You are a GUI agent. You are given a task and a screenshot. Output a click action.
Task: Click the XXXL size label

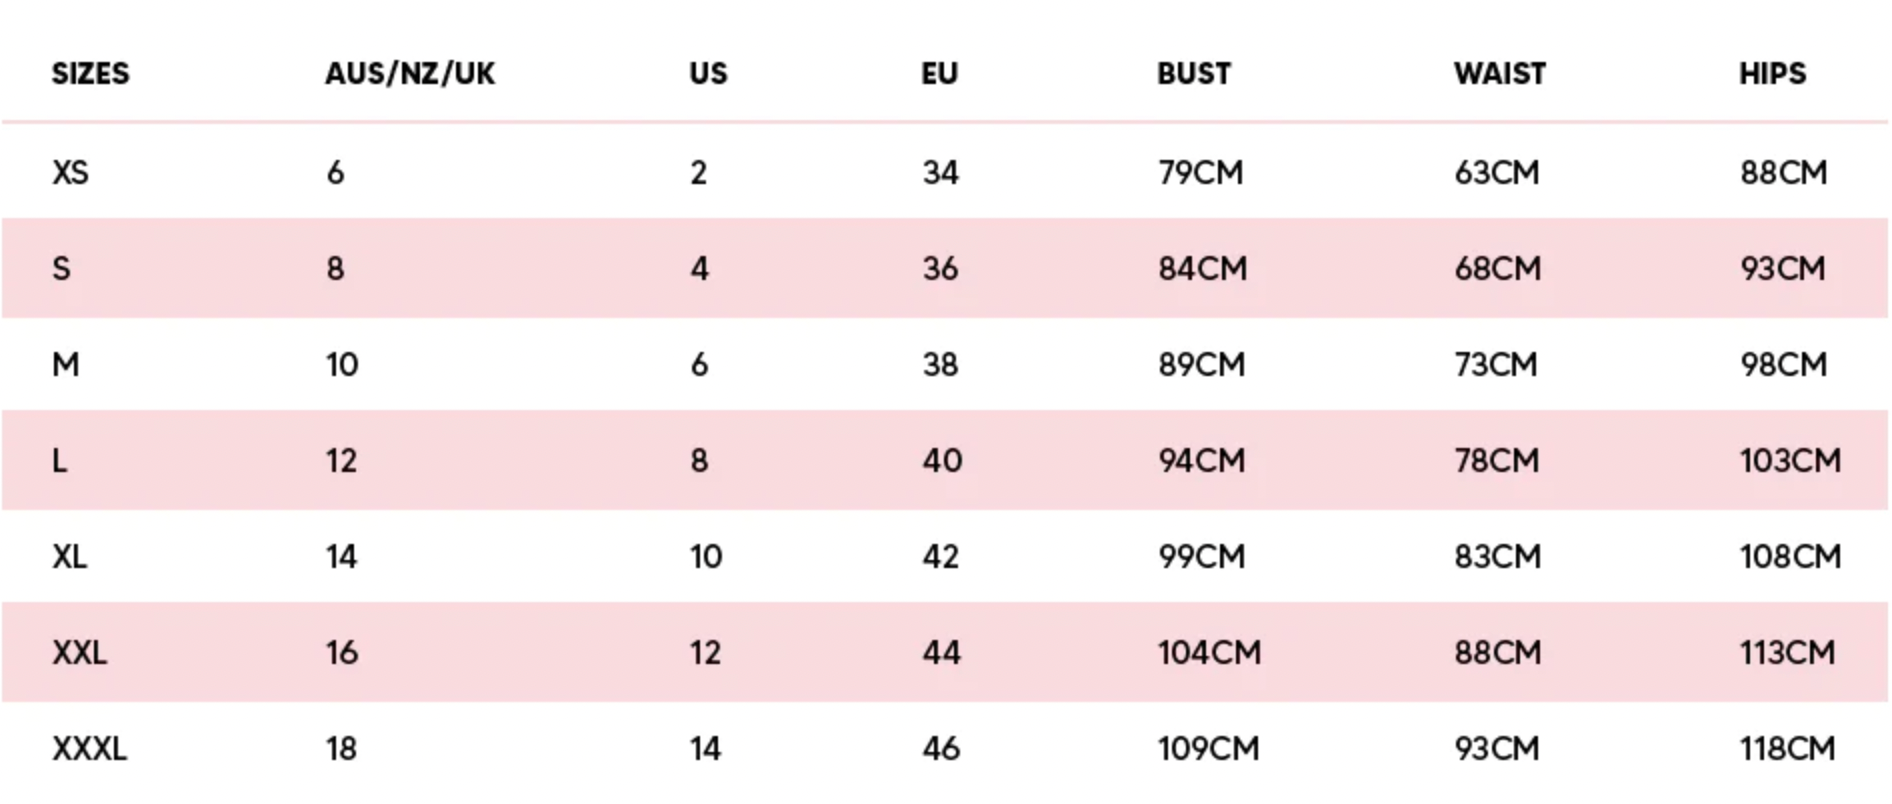(x=89, y=749)
